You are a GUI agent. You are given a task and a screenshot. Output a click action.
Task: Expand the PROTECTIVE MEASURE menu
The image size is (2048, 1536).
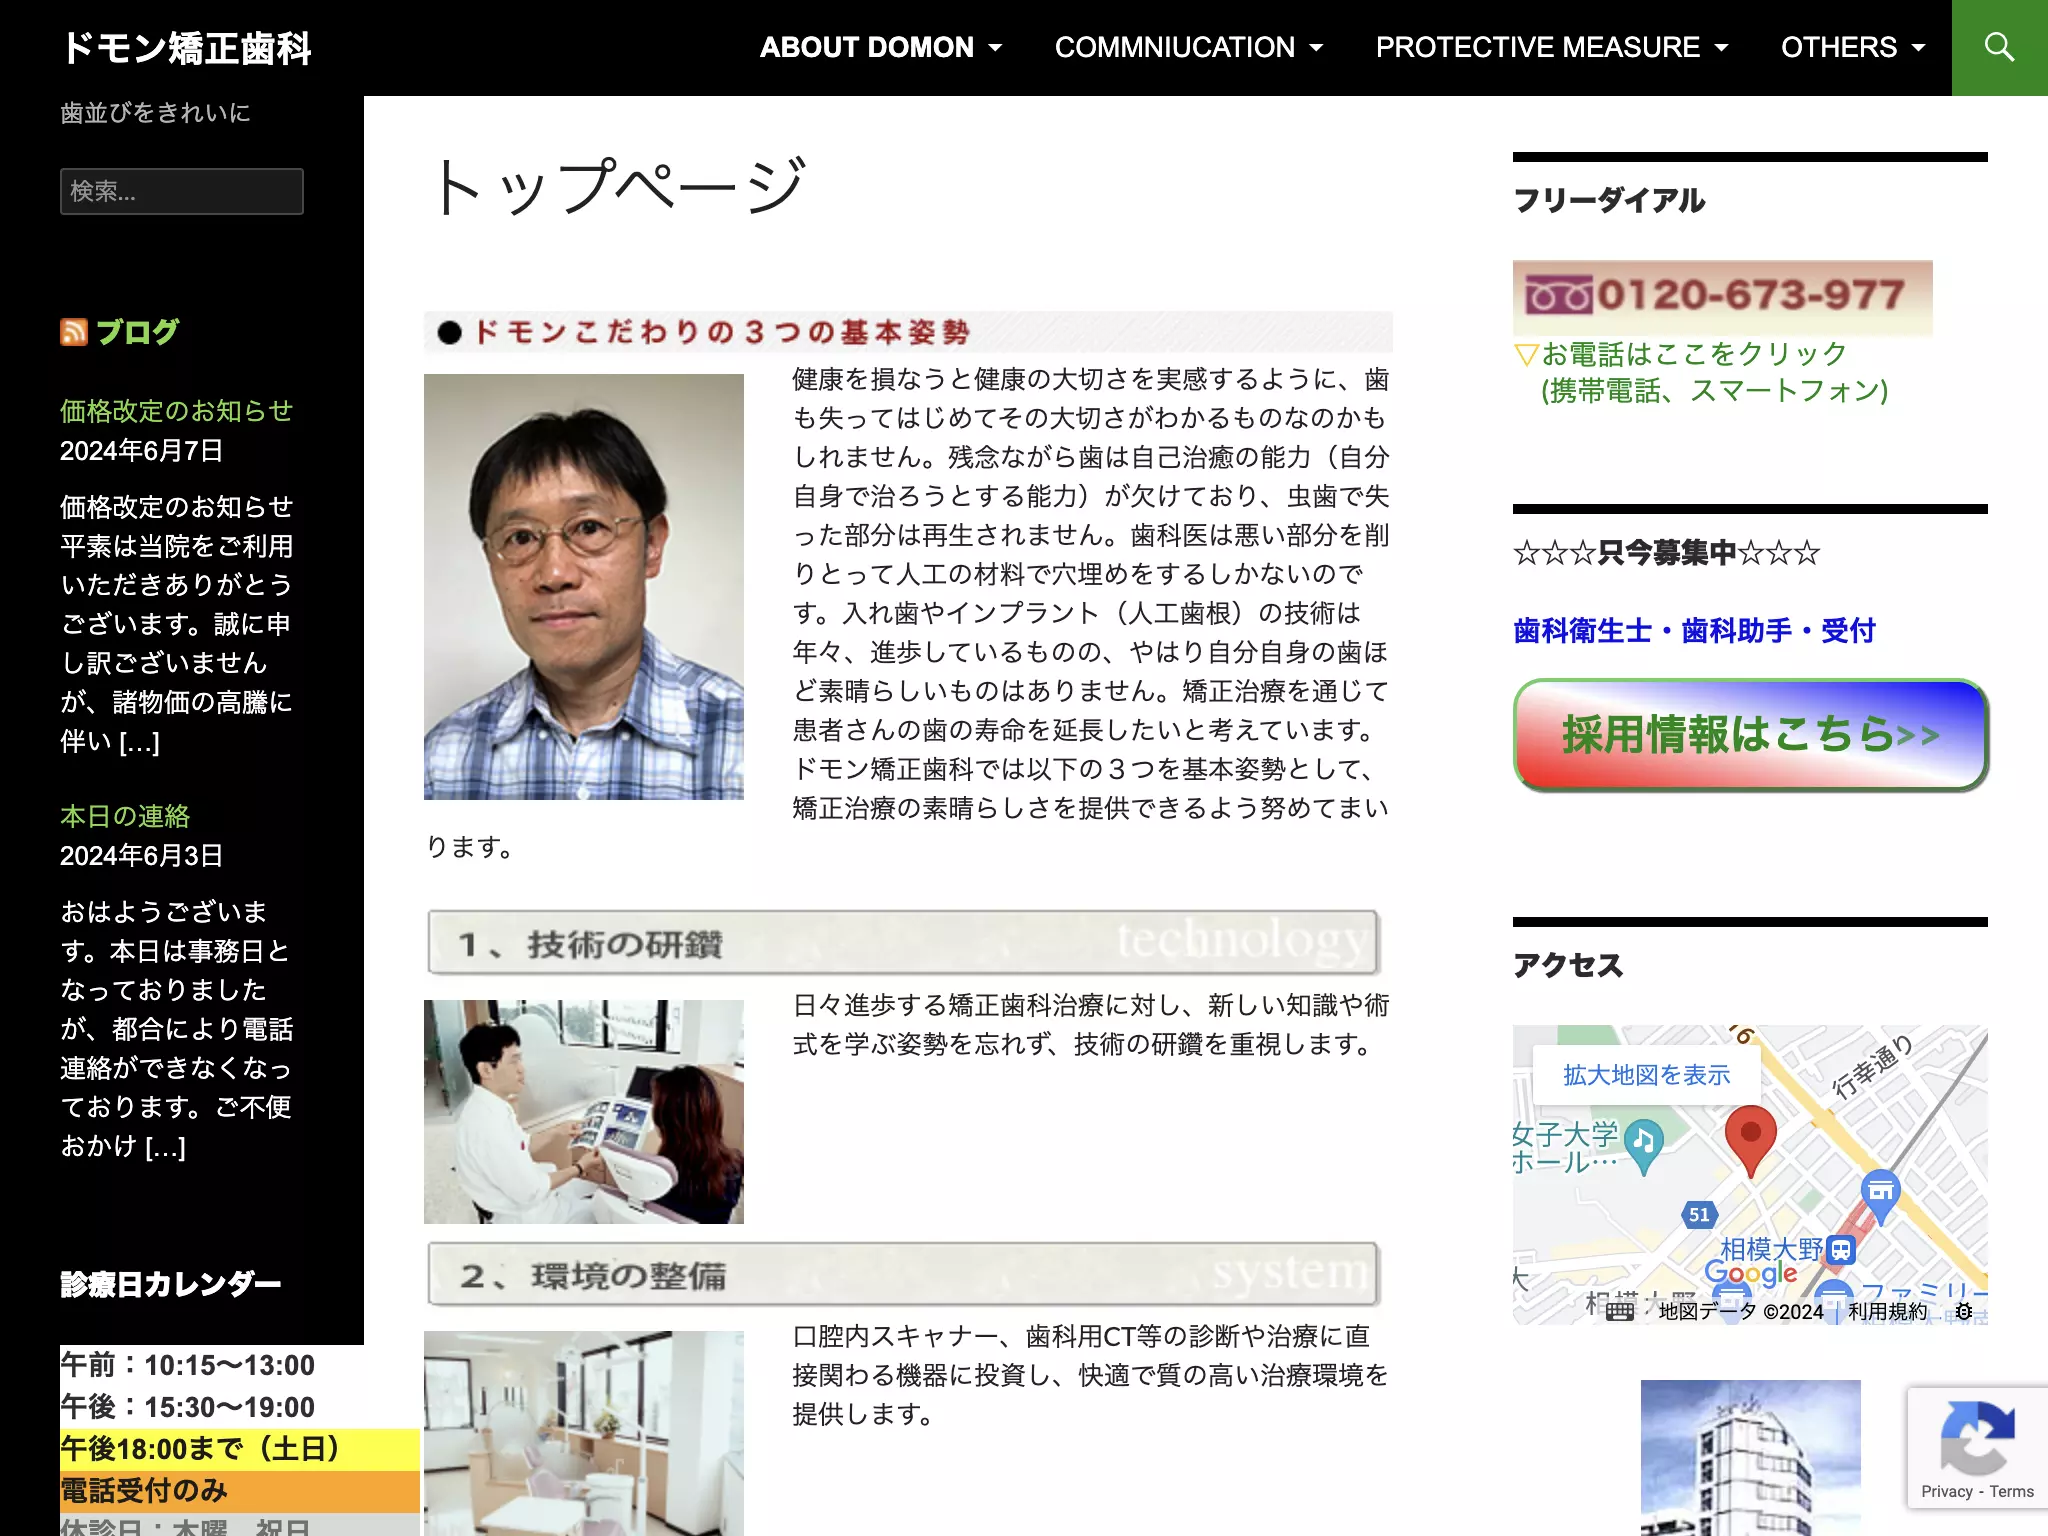click(x=1552, y=47)
